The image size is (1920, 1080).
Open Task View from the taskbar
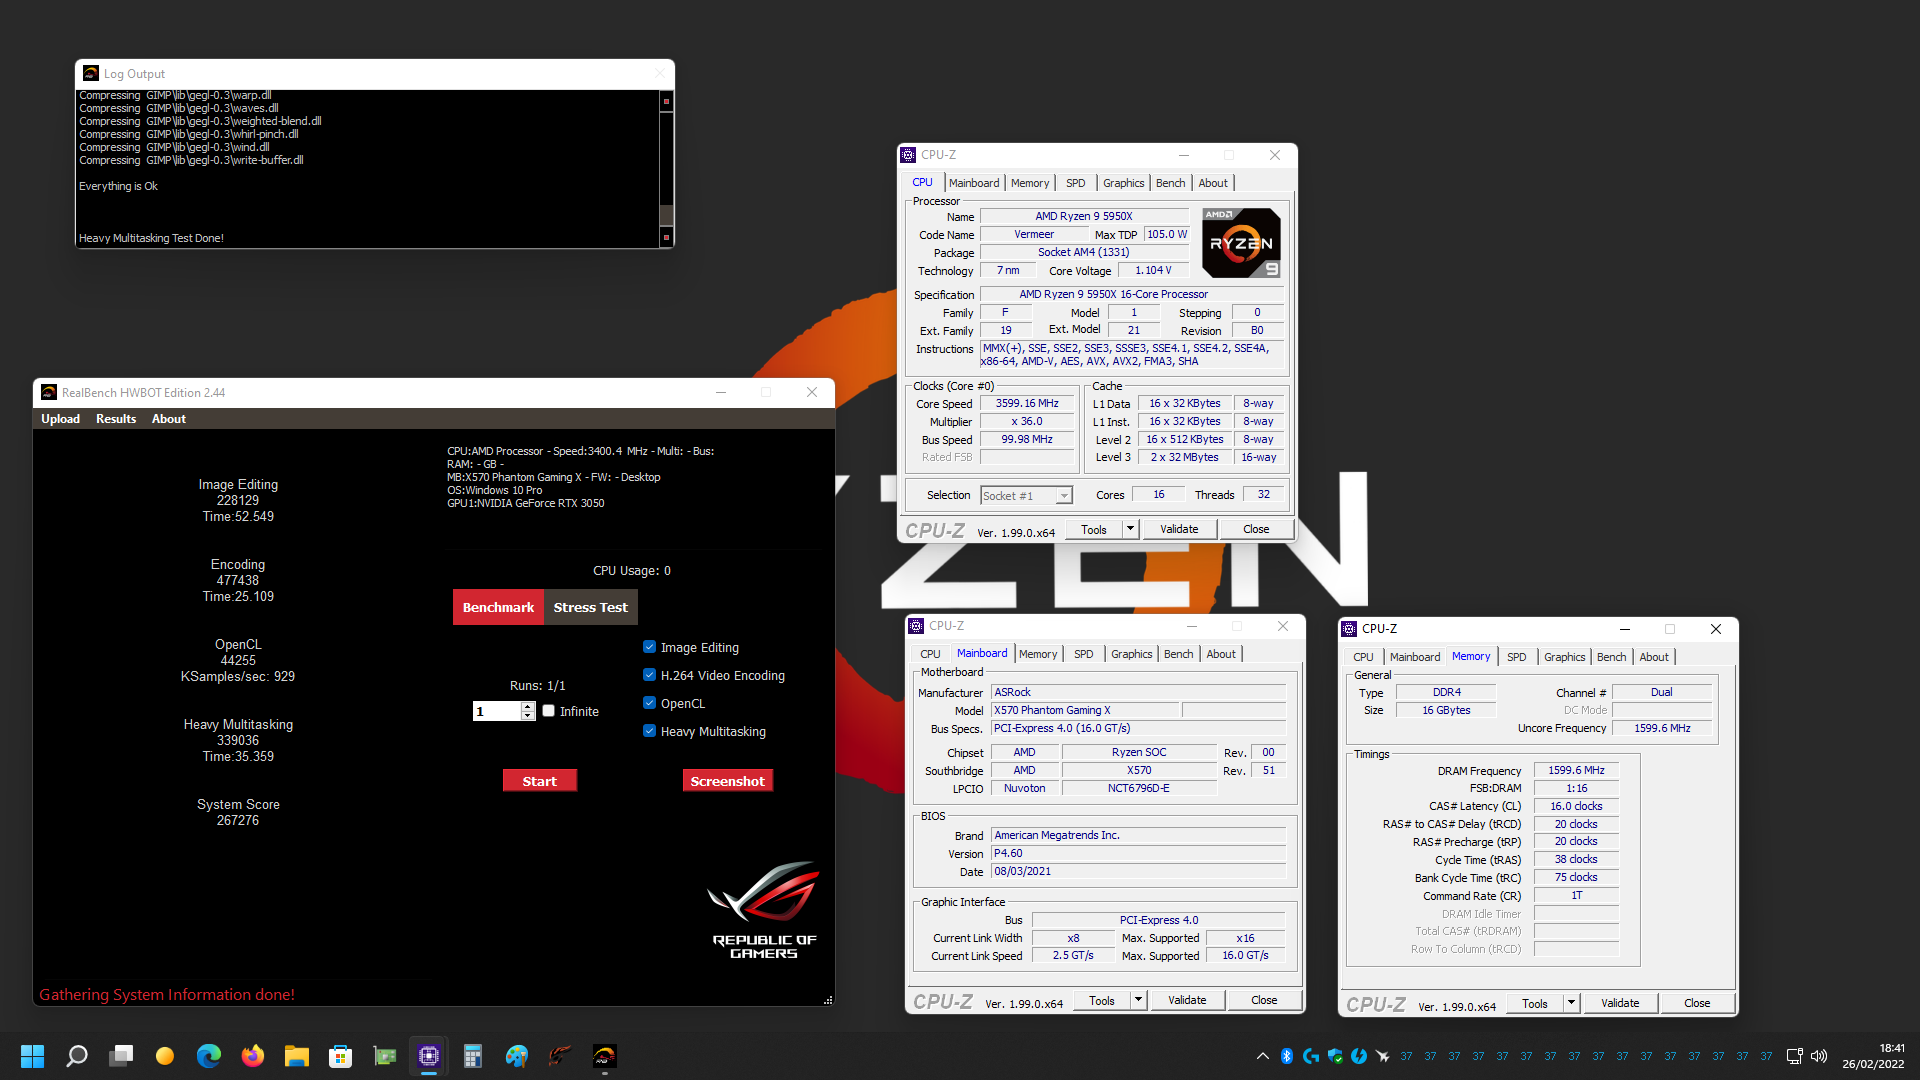121,1056
